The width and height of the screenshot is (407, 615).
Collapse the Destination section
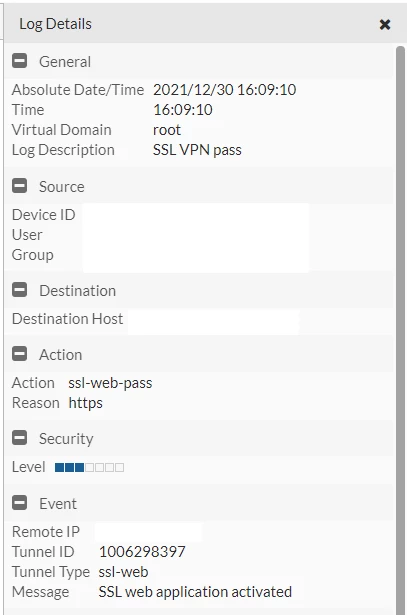[20, 290]
